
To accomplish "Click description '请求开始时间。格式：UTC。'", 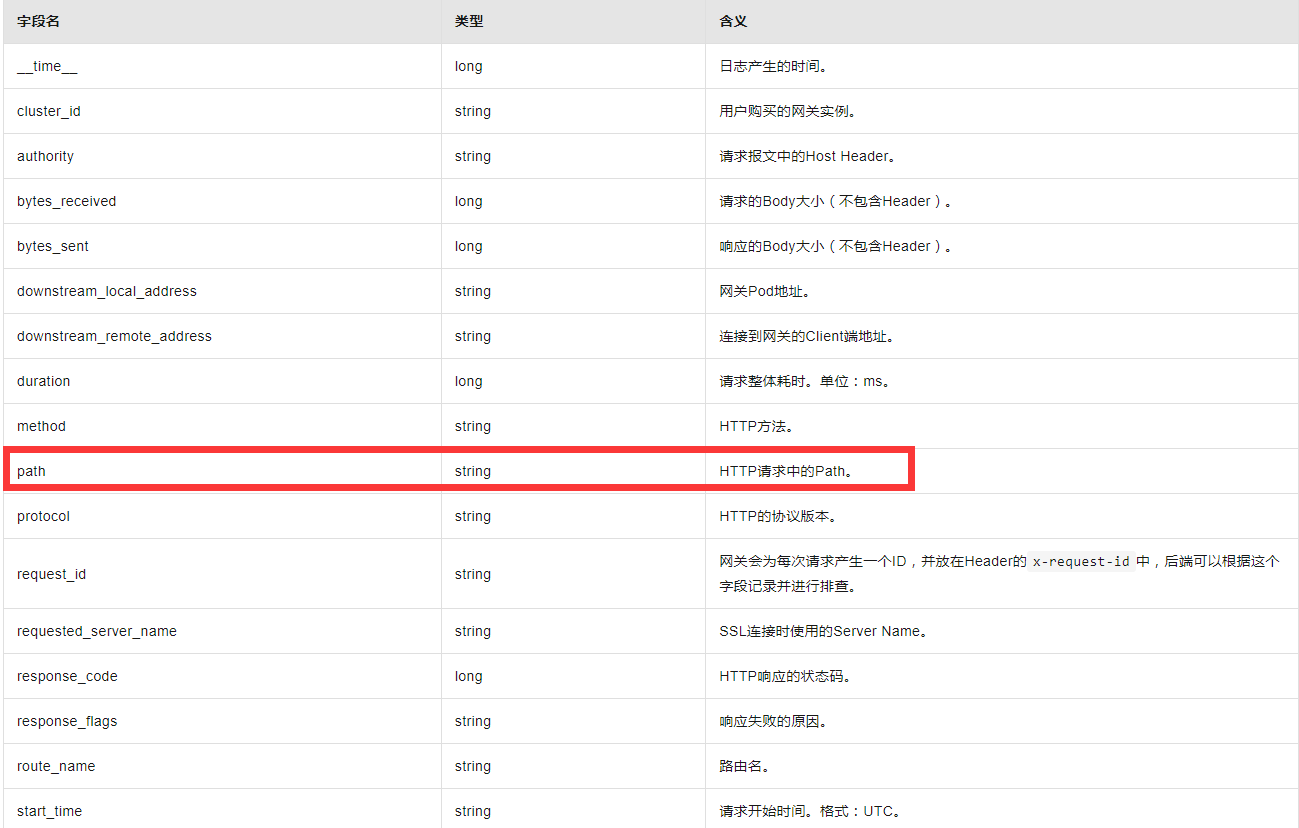I will [x=811, y=811].
